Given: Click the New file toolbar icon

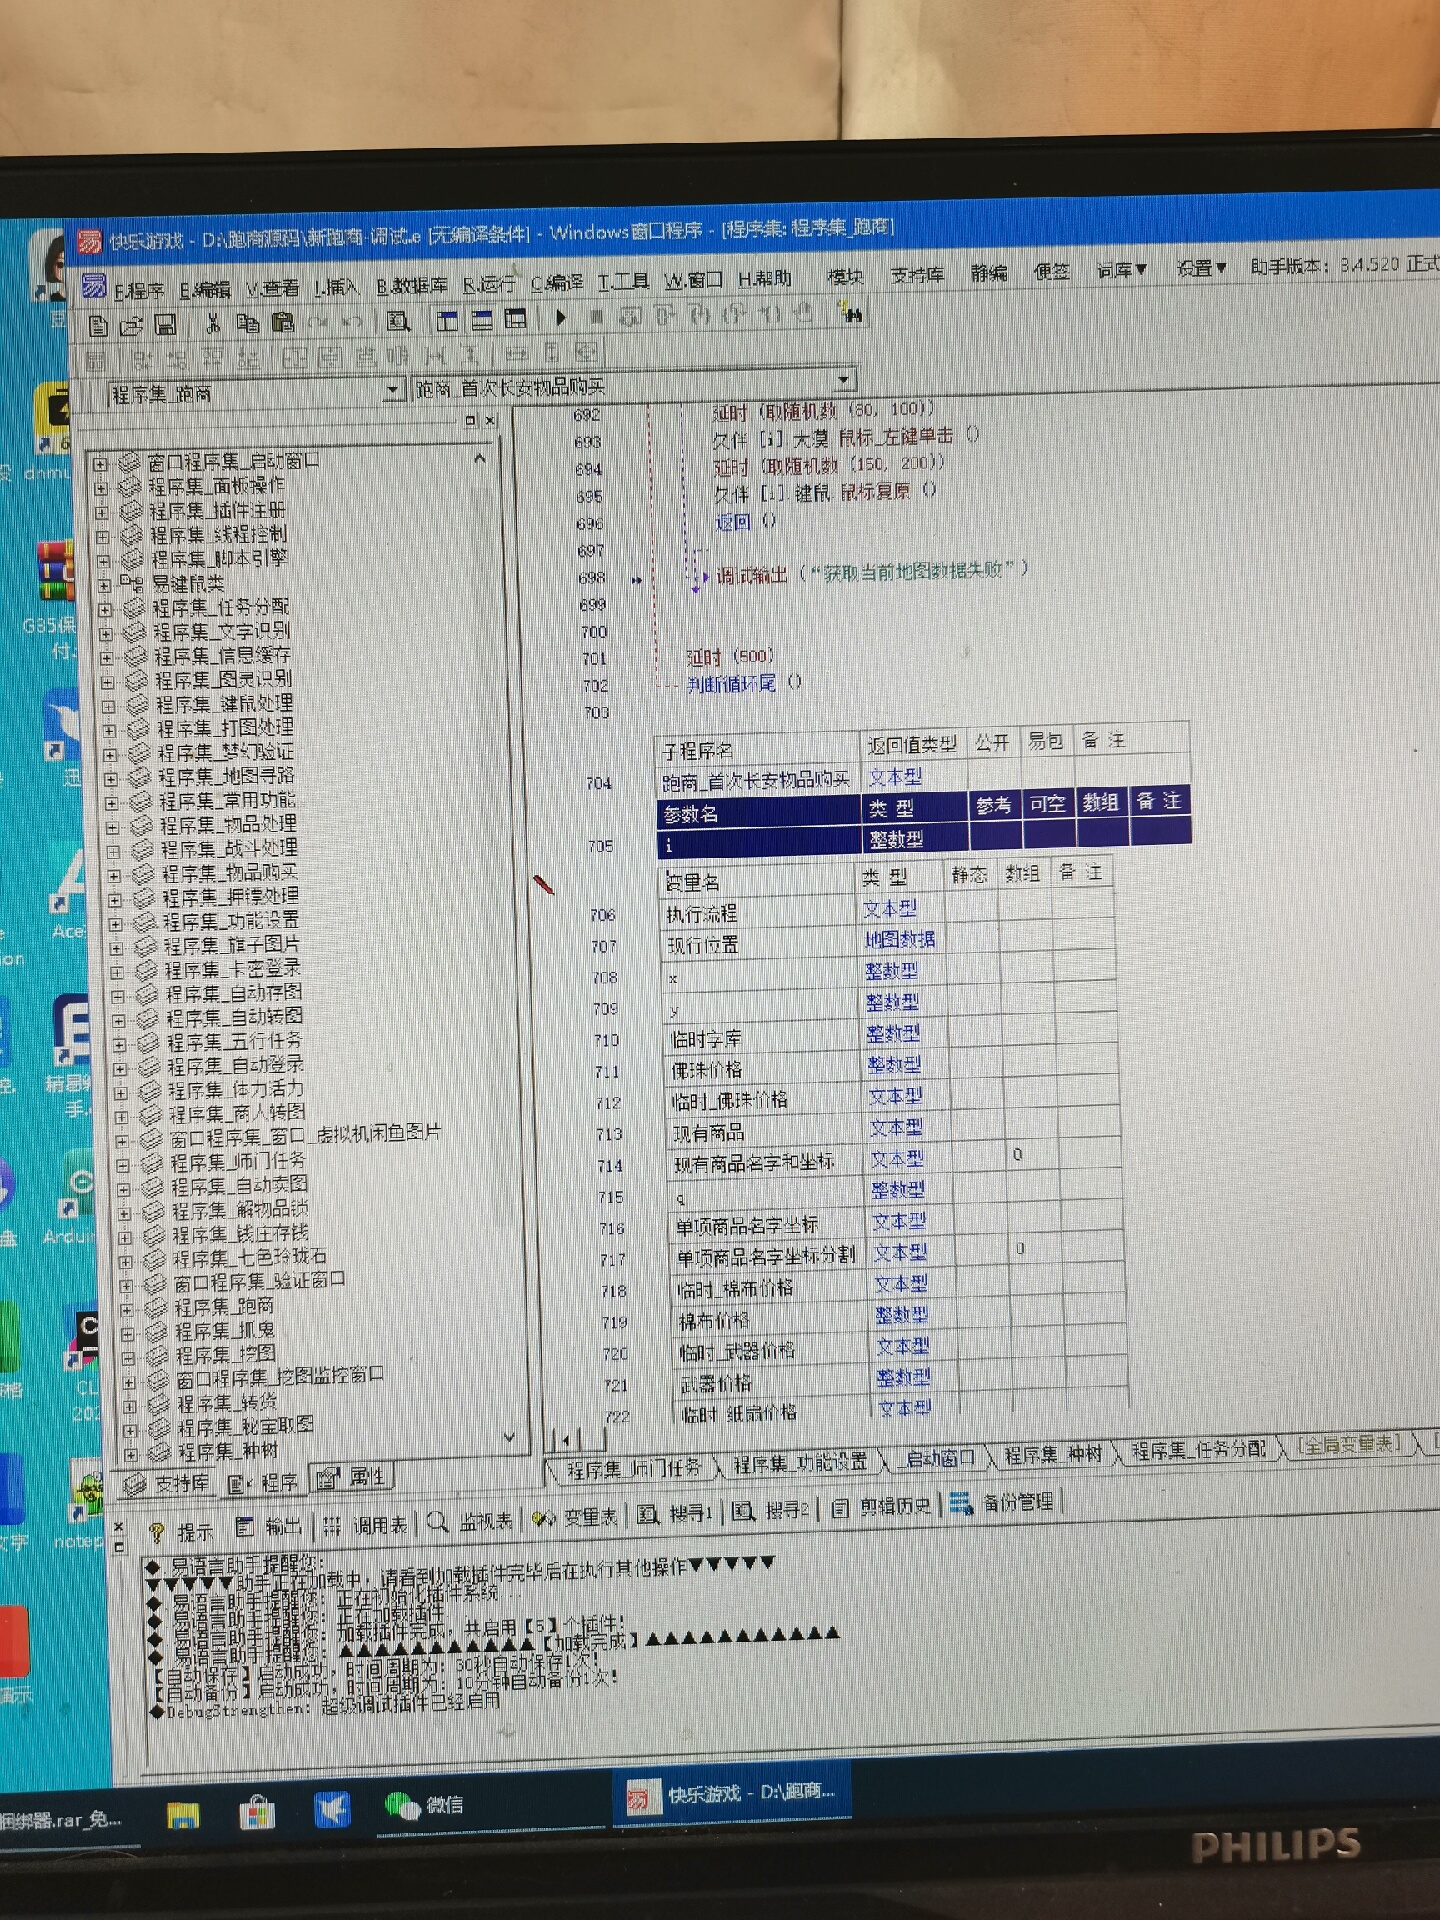Looking at the screenshot, I should (98, 325).
